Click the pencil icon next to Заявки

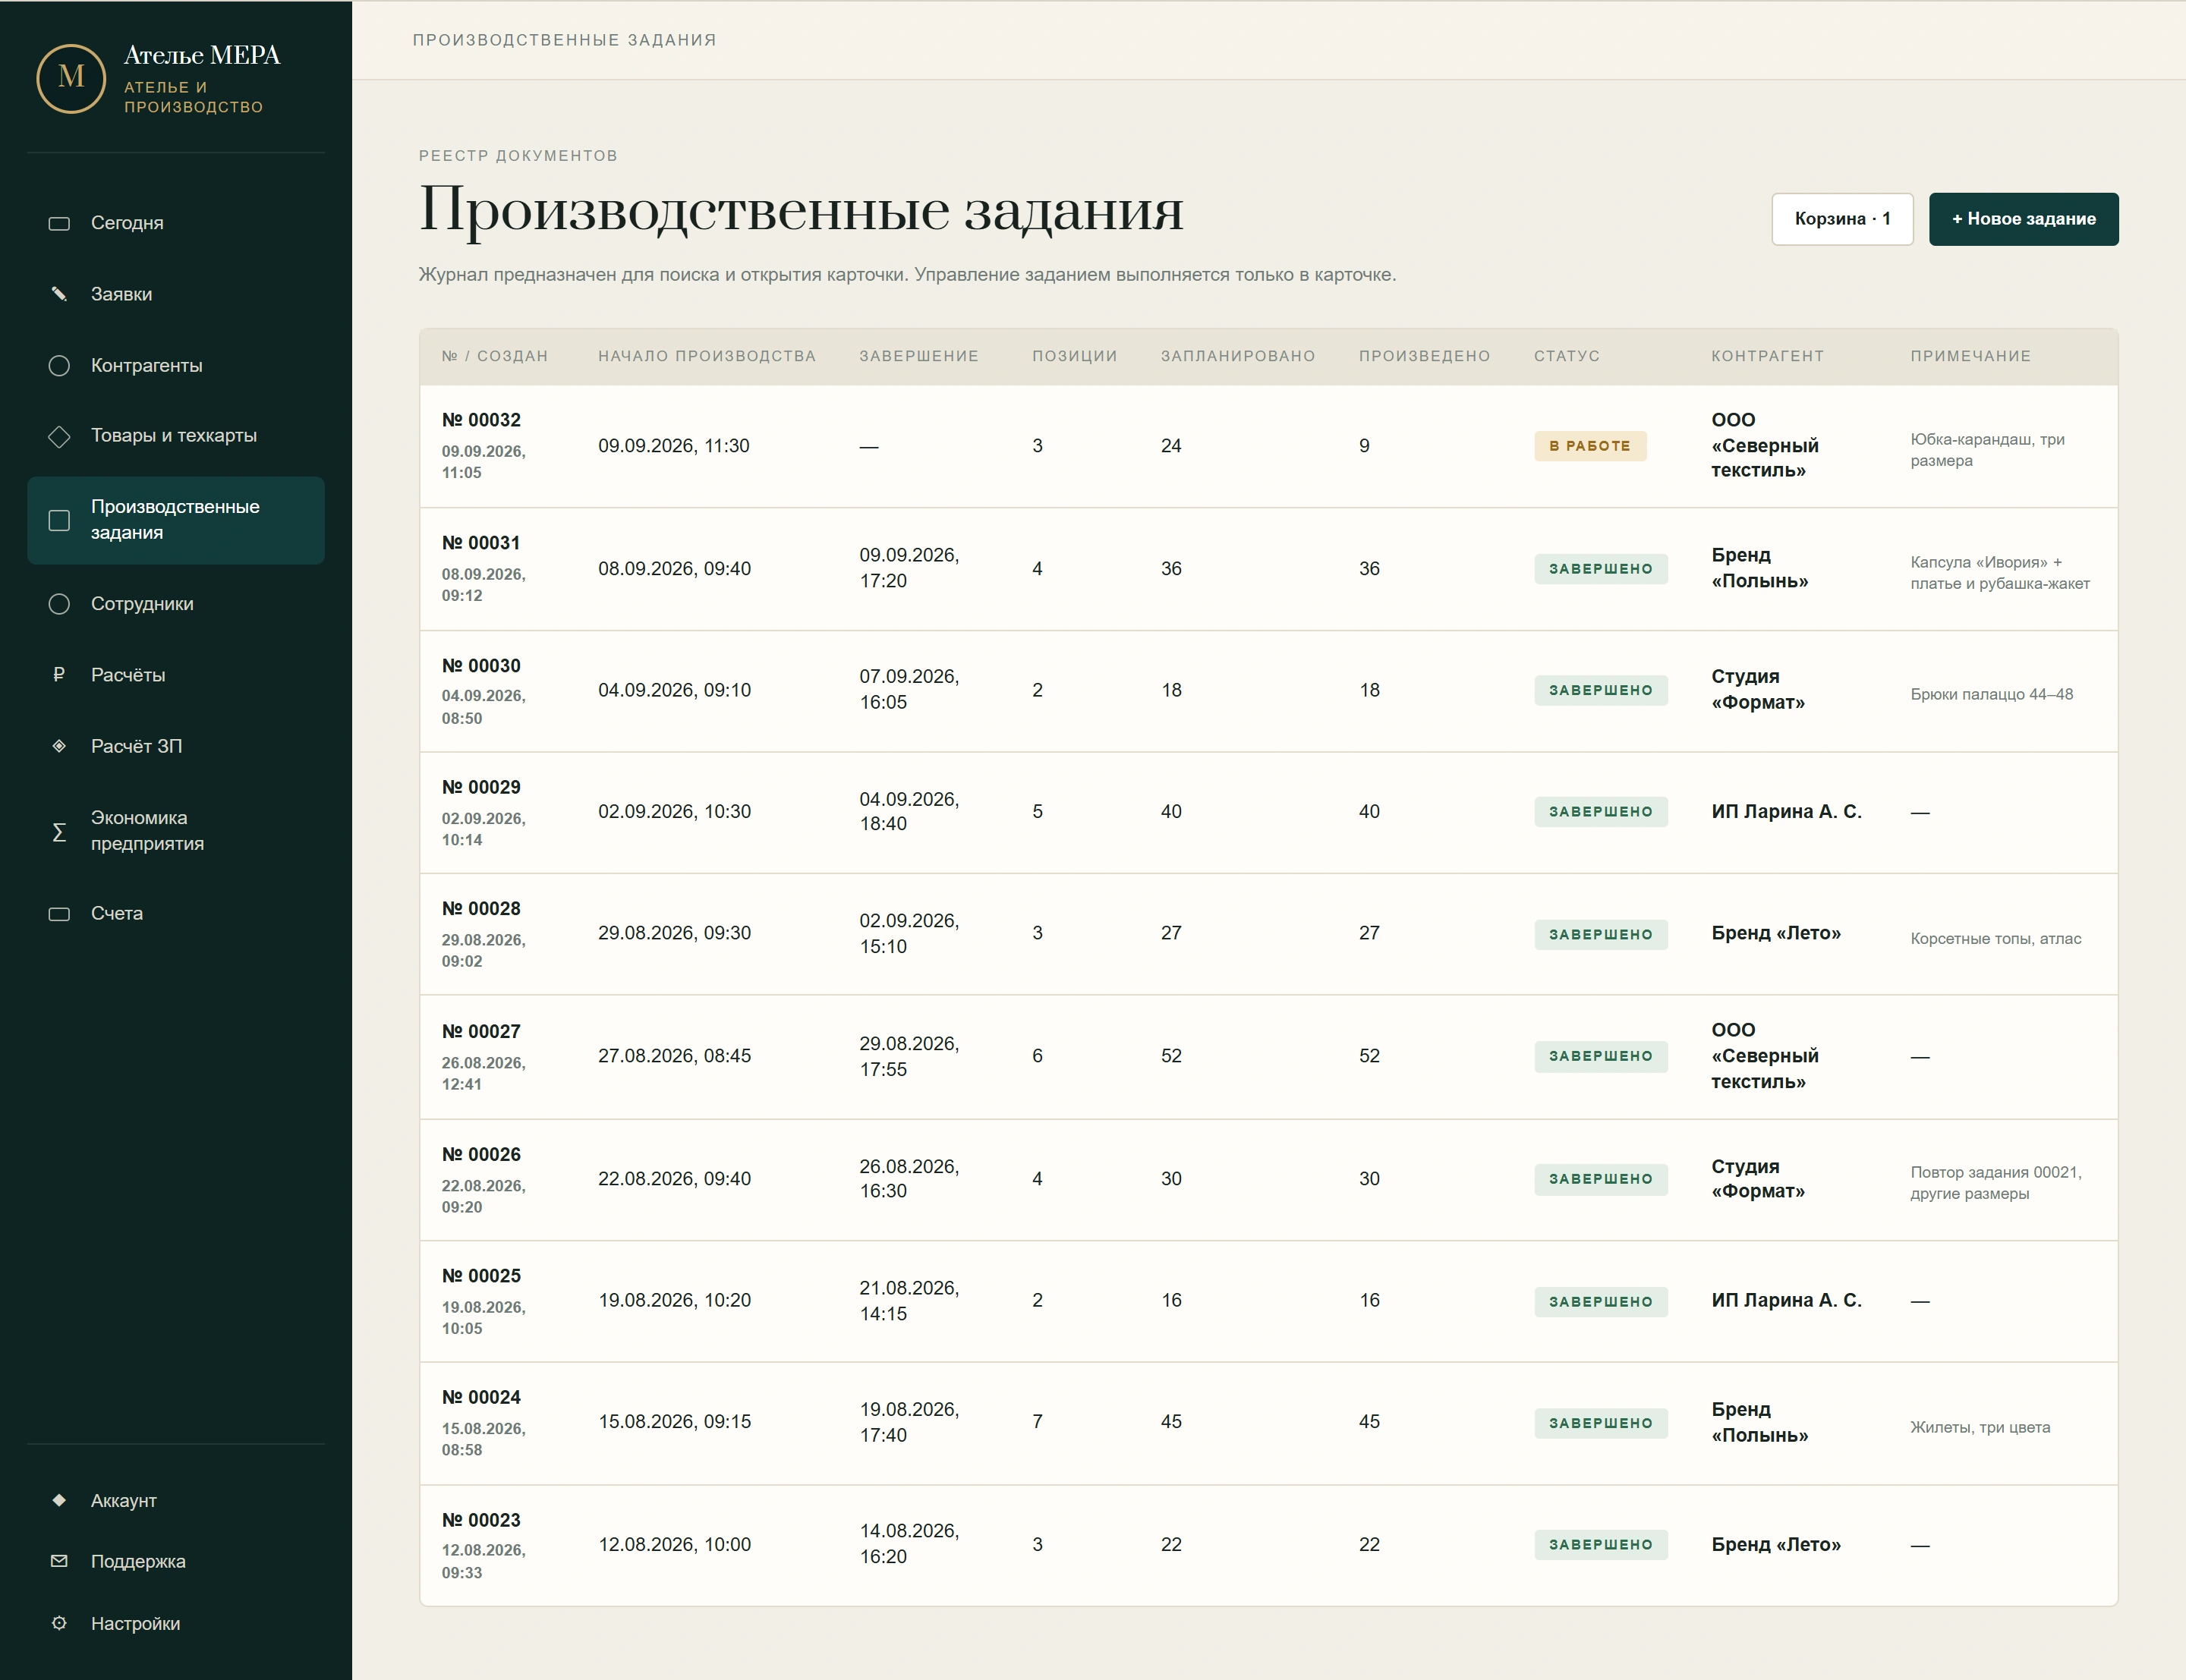[x=59, y=294]
